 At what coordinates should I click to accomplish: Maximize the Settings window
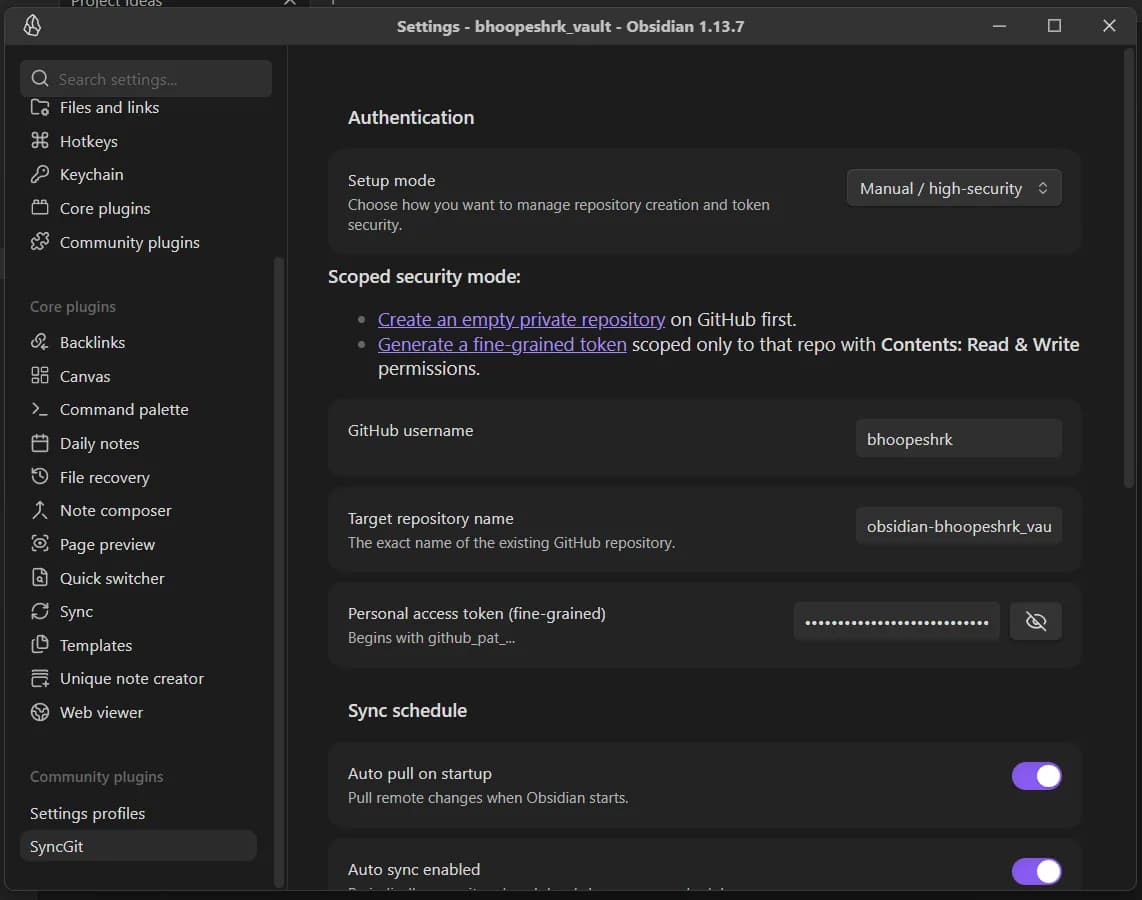click(x=1054, y=26)
